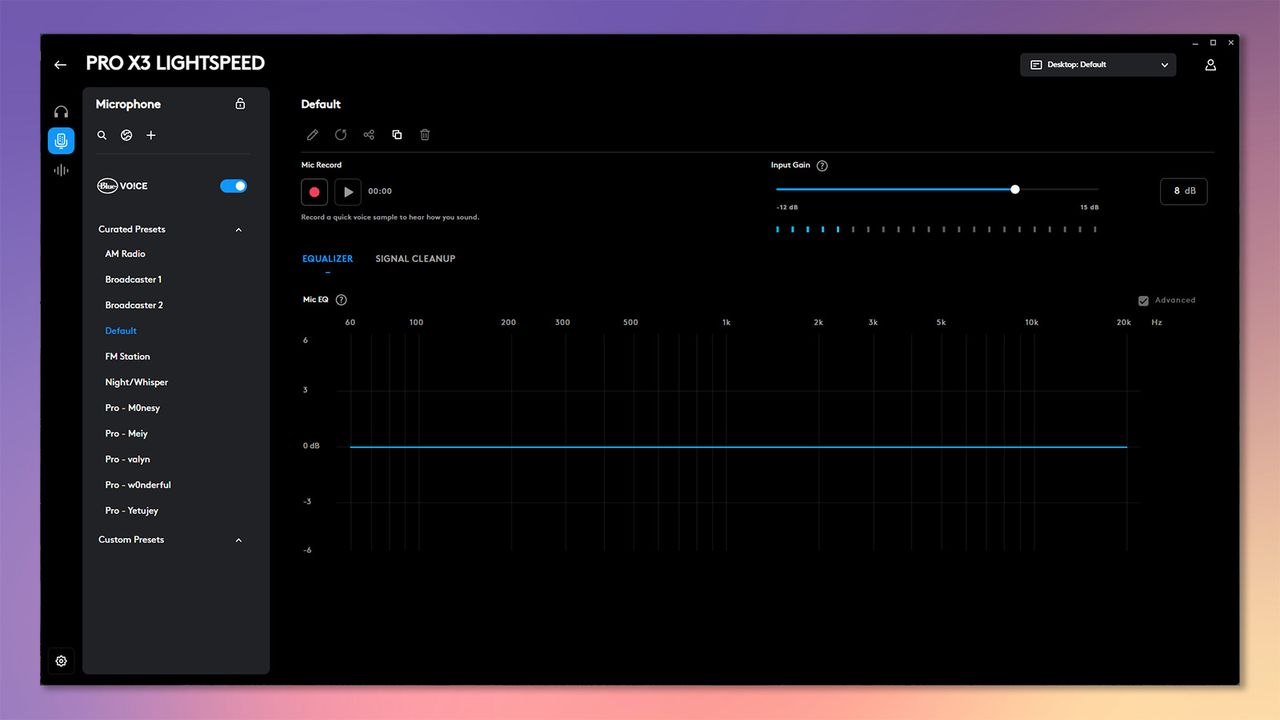Share the Default preset
Screen dimensions: 1280x720
(369, 135)
